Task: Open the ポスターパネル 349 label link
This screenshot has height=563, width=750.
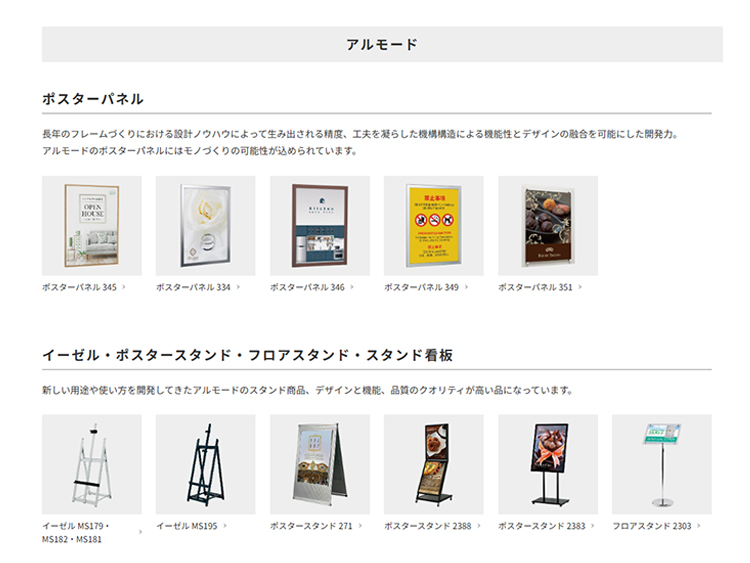Action: click(x=421, y=288)
